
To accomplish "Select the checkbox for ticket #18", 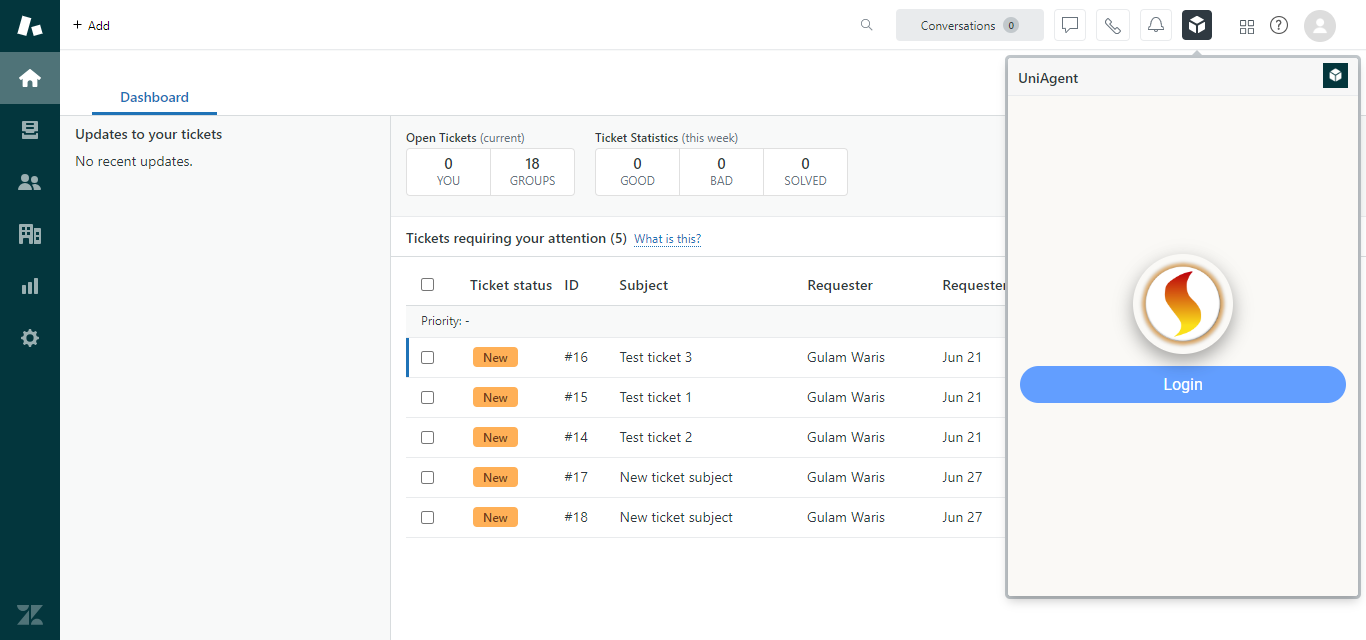I will [428, 517].
